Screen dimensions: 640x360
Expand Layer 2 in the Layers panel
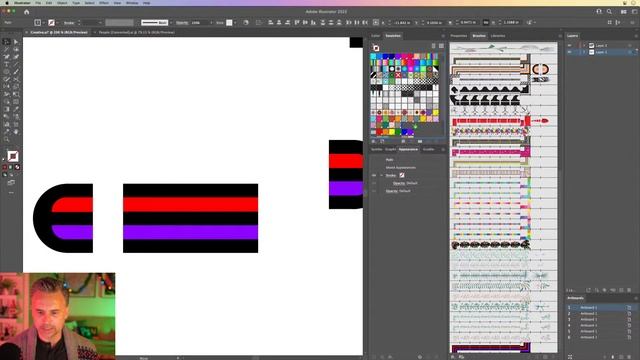584,45
